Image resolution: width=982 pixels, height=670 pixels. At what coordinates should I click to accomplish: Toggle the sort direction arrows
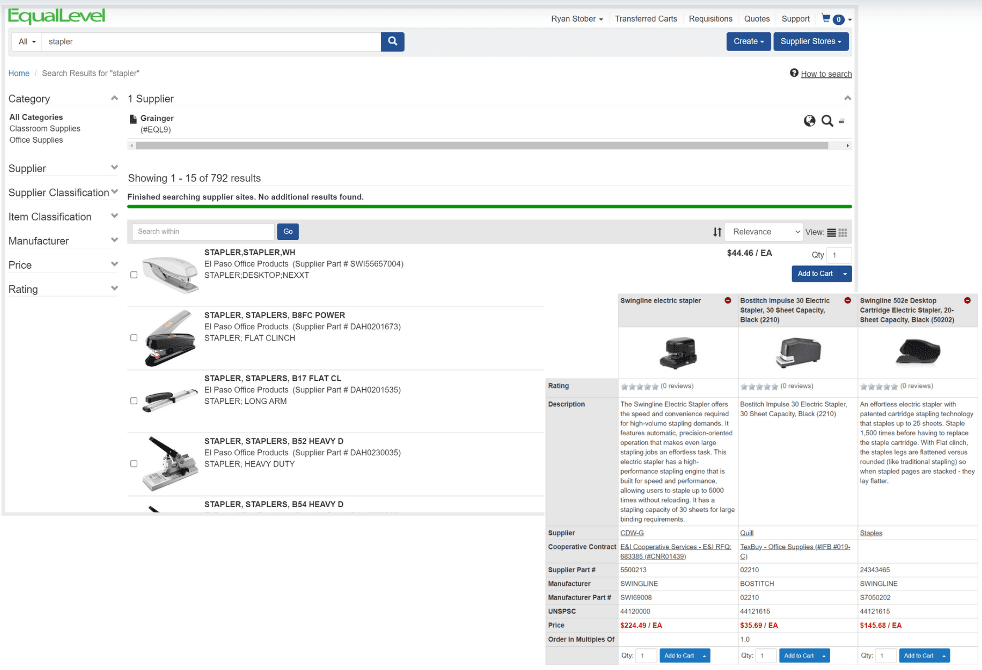(717, 232)
